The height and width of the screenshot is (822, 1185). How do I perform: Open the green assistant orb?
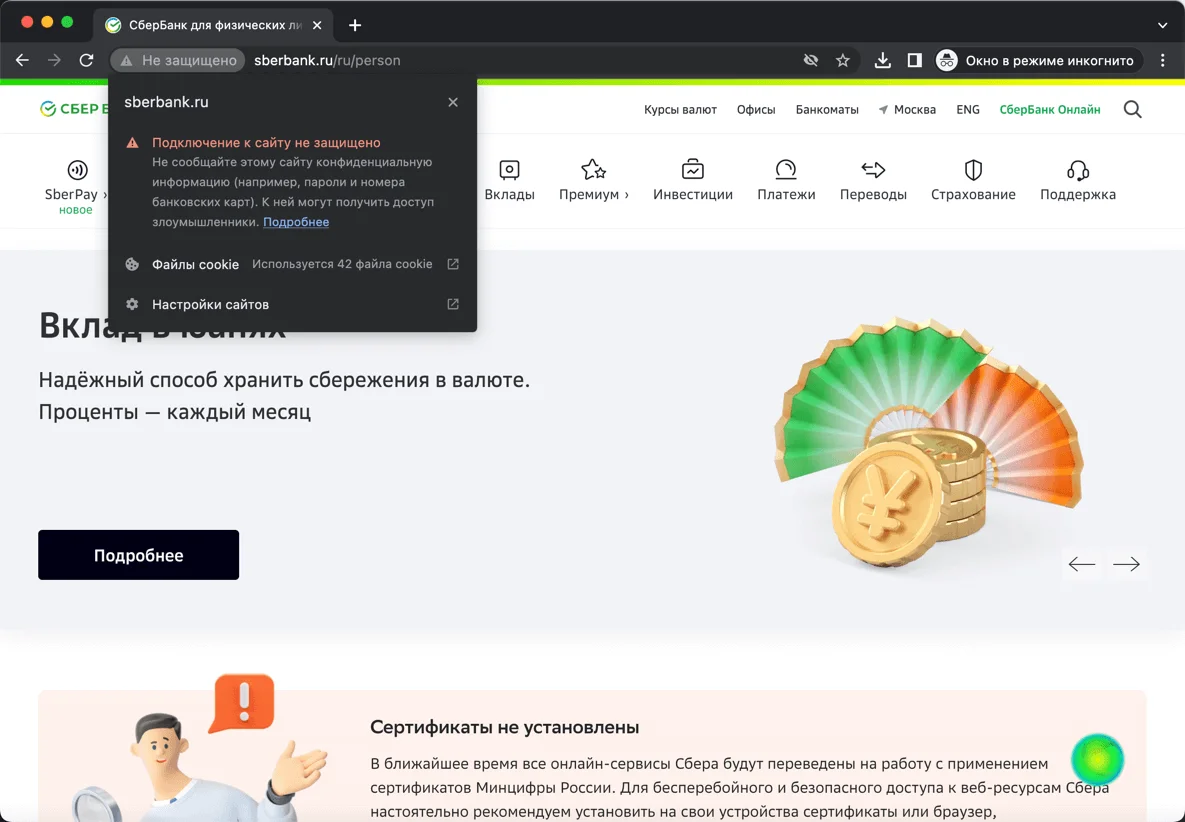(x=1097, y=759)
